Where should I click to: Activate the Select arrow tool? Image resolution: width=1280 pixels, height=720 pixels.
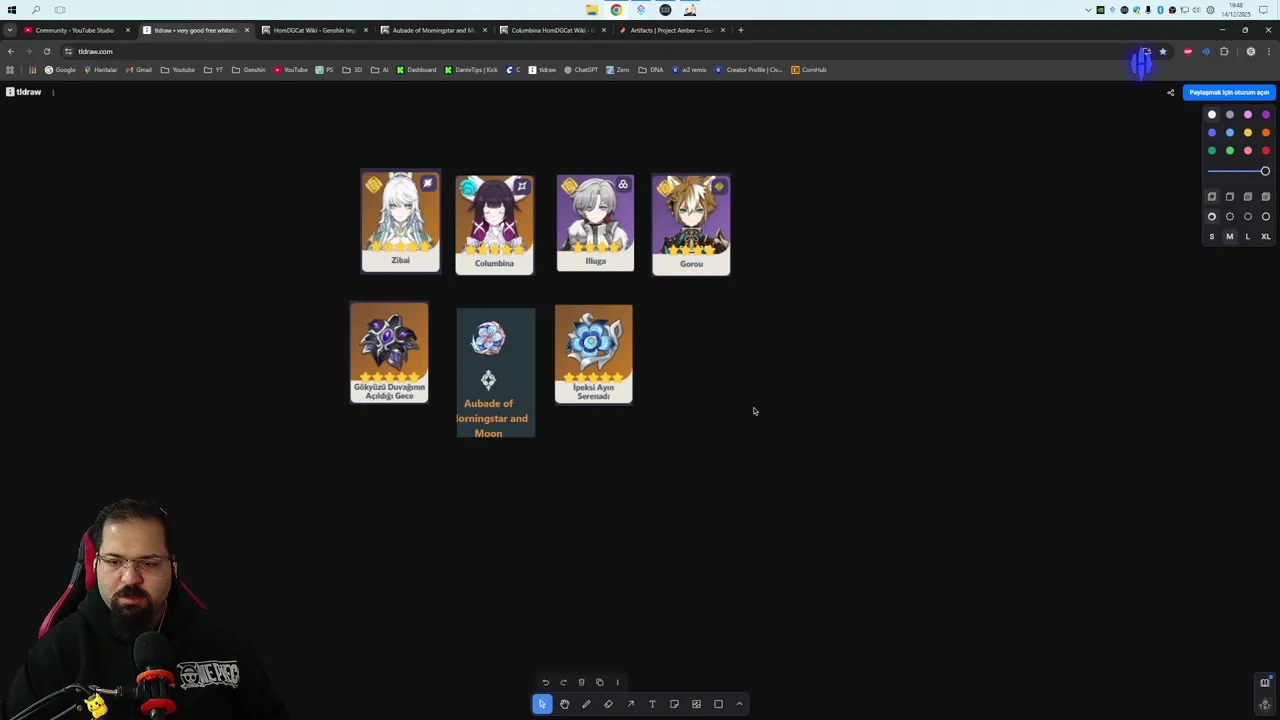pos(542,704)
